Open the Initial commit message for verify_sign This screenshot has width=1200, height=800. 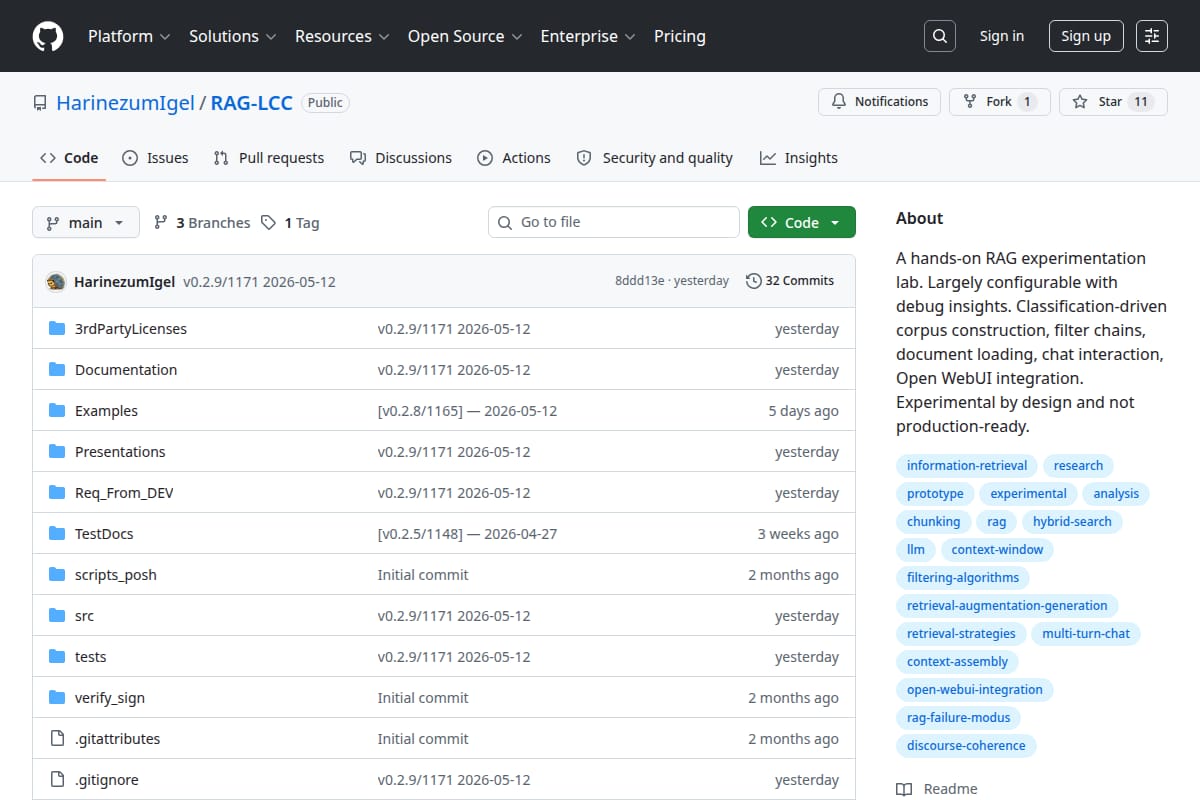pyautogui.click(x=423, y=698)
